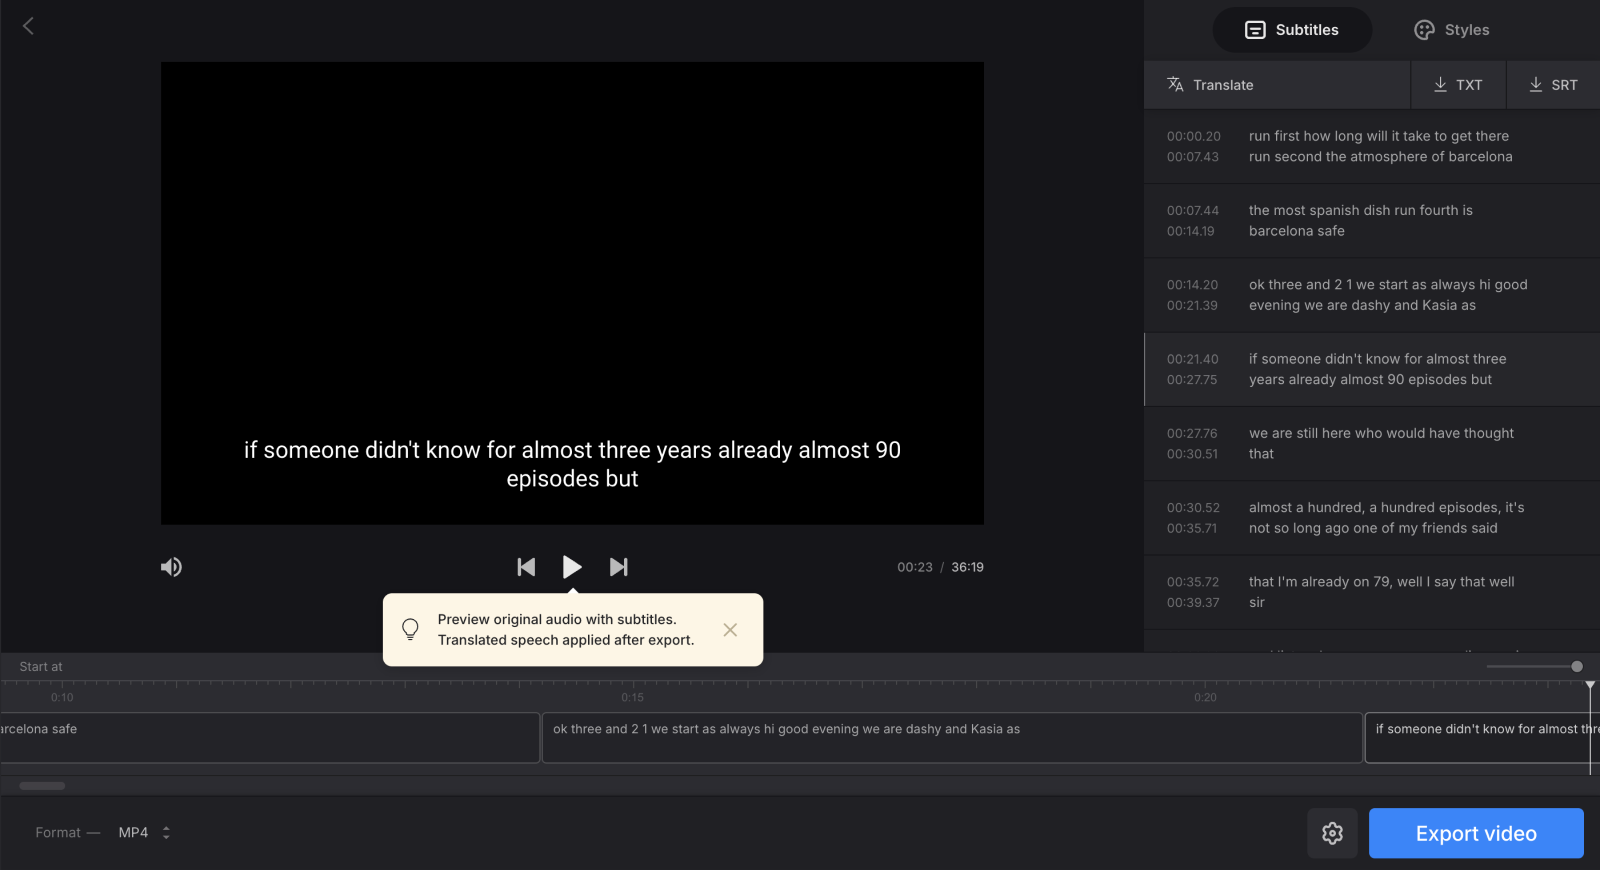This screenshot has height=870, width=1600.
Task: Click start timestamp 00:00.20
Action: [x=1193, y=136]
